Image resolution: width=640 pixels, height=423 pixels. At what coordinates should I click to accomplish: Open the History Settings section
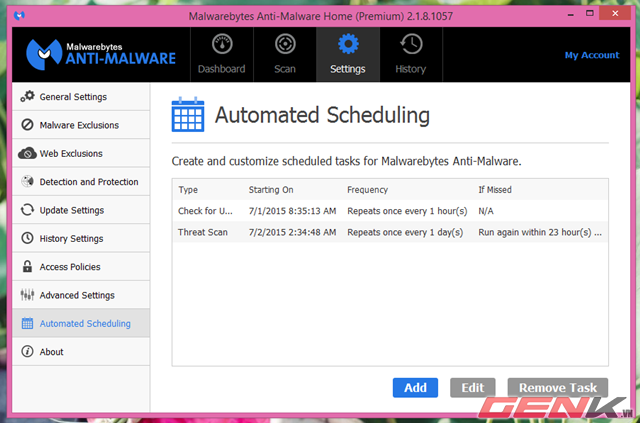(81, 238)
